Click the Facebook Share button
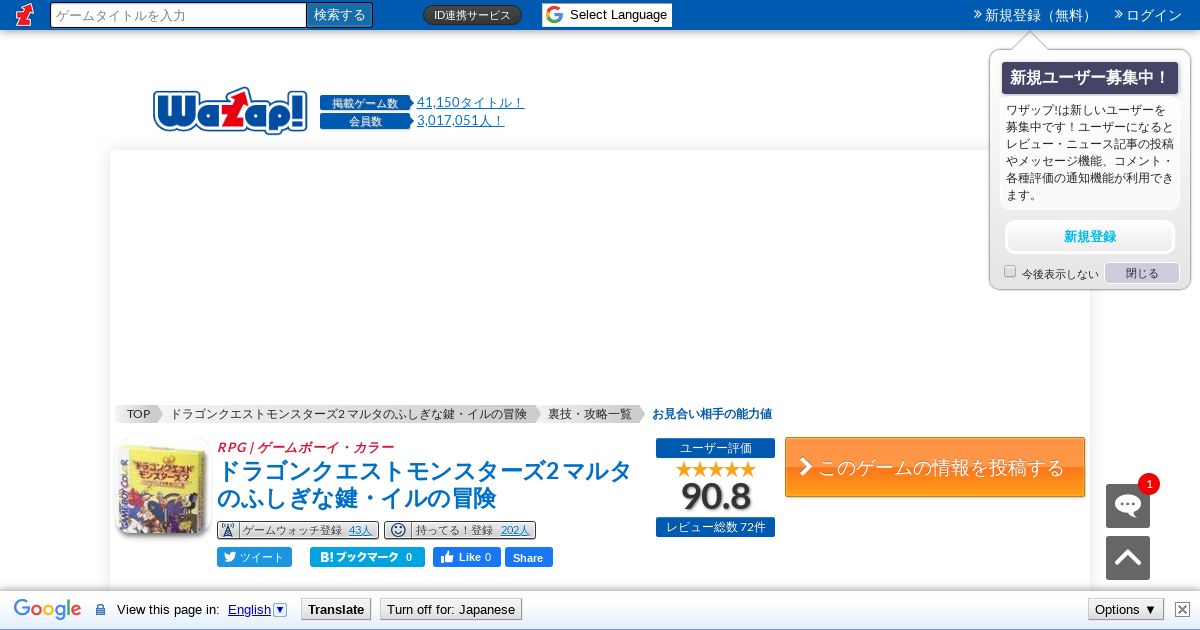Screen dimensions: 1200x630 coord(528,557)
